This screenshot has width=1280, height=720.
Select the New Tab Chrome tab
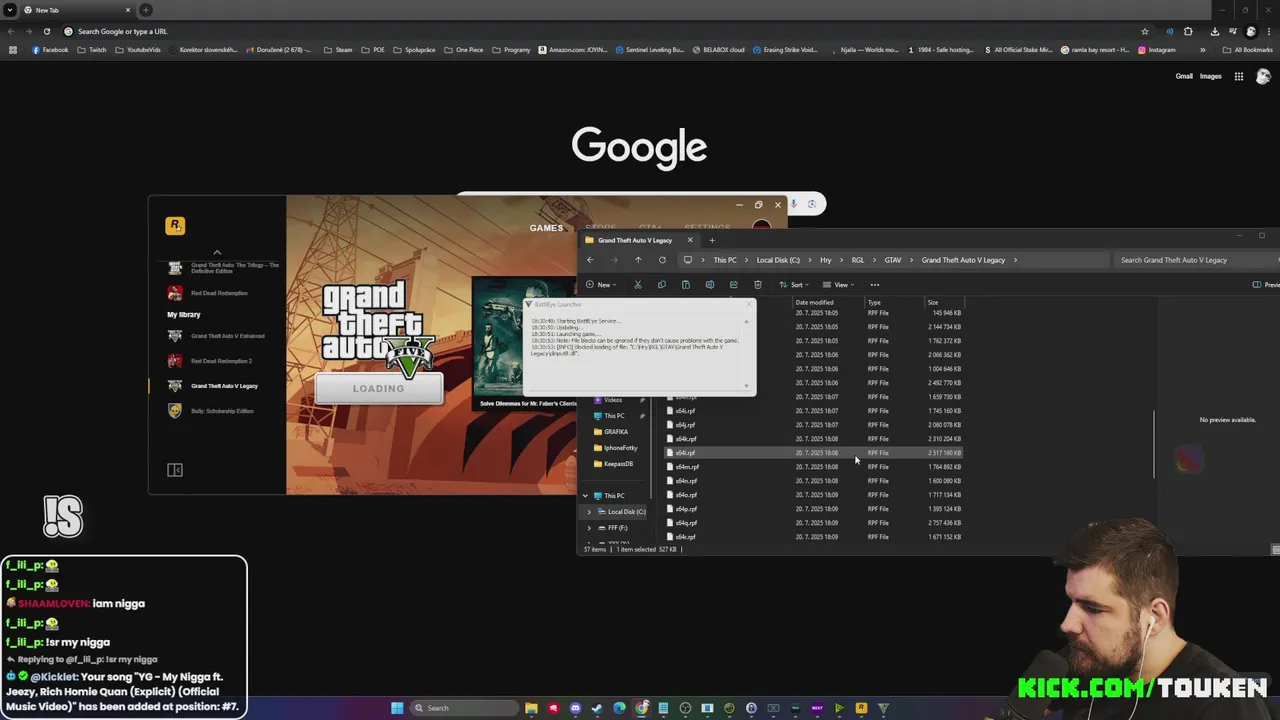[78, 10]
